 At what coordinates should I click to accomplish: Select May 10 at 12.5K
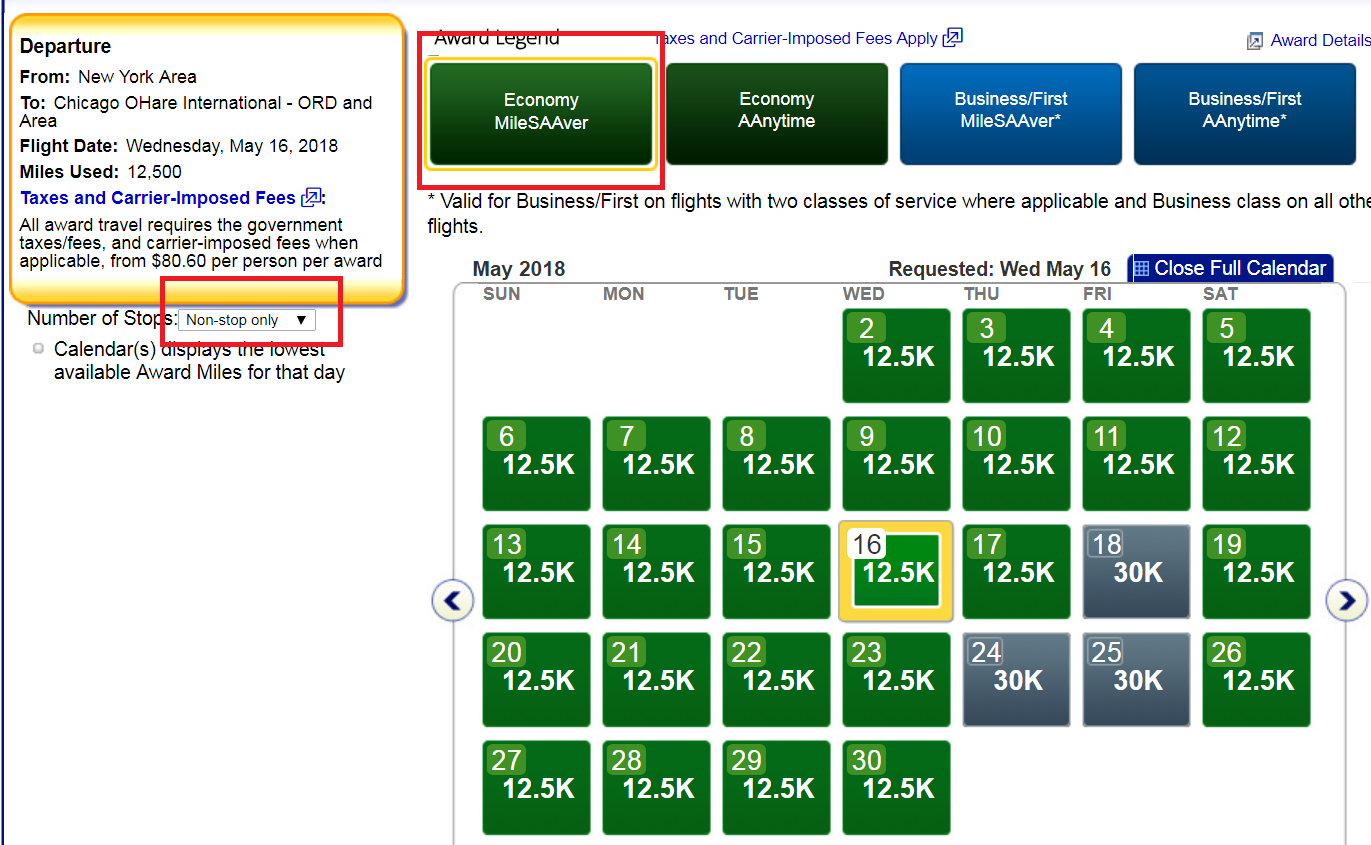(x=1017, y=463)
